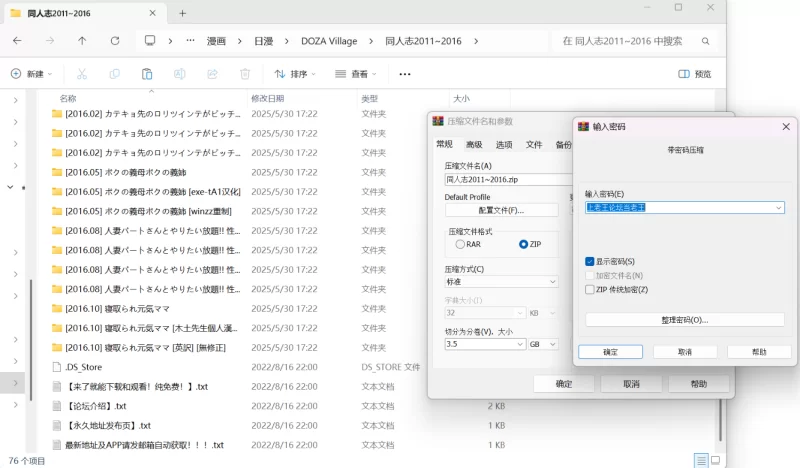Click 确定 in the password dialog

click(x=610, y=352)
